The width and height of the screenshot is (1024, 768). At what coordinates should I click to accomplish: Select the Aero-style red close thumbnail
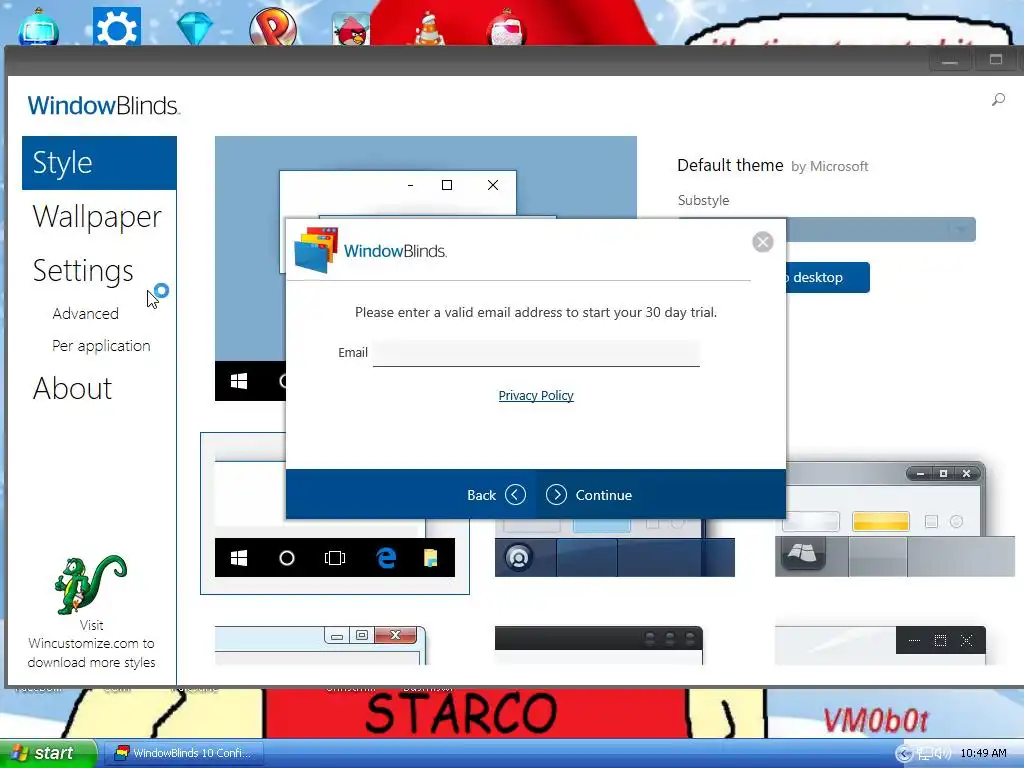[321, 645]
